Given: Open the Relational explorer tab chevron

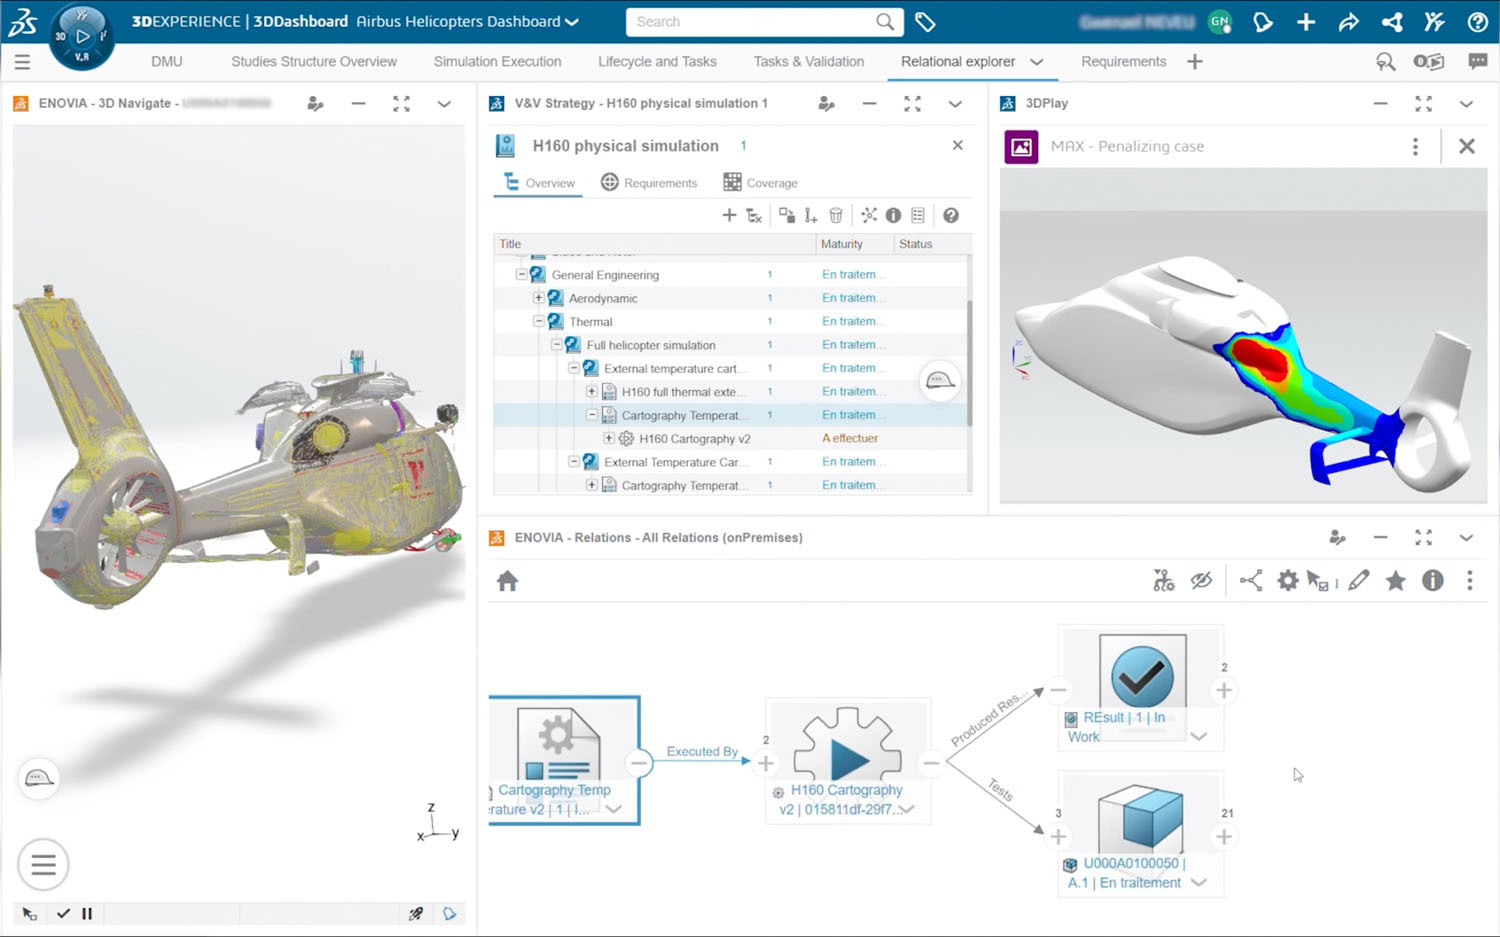Looking at the screenshot, I should click(x=1037, y=62).
